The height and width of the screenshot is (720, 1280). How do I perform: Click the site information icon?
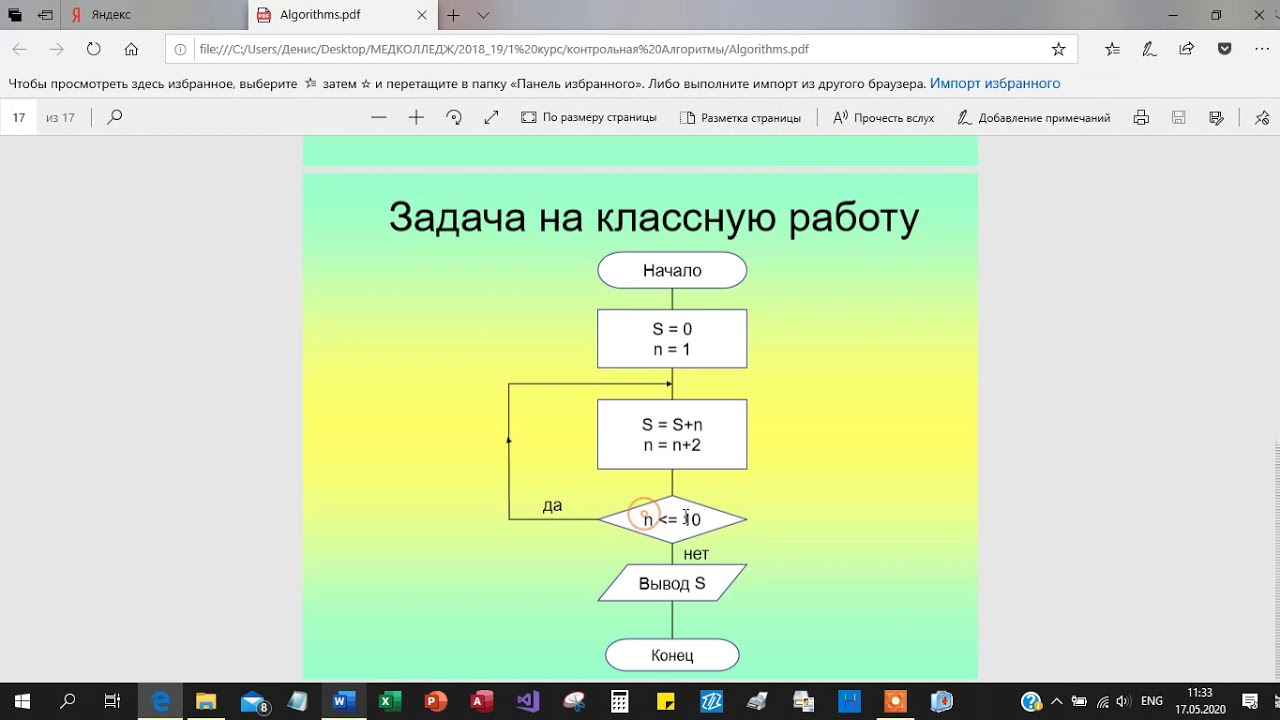[x=180, y=49]
